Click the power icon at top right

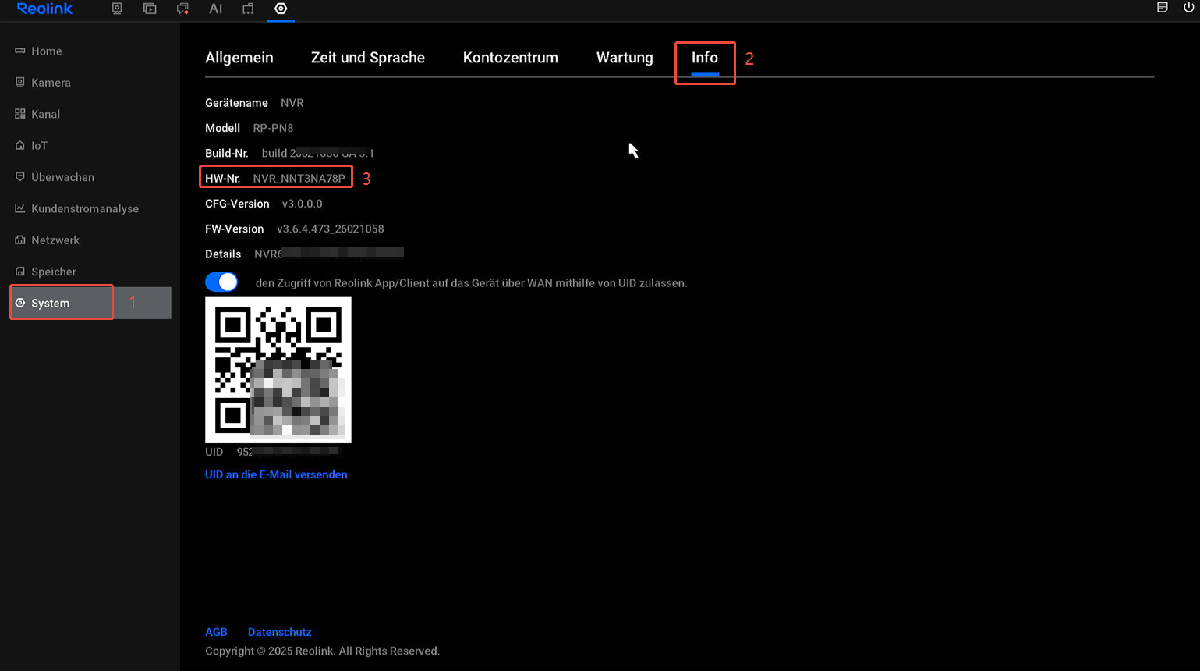point(1188,7)
